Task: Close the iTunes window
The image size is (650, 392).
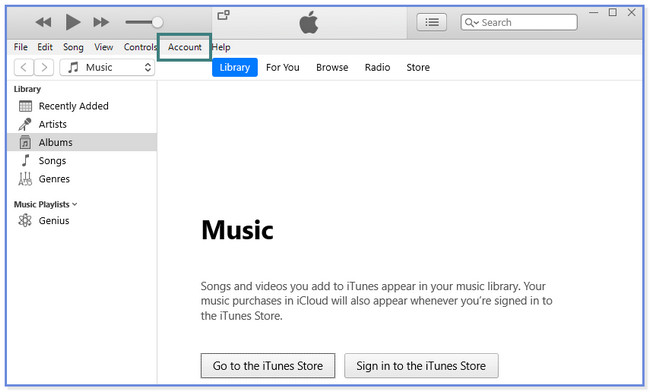Action: pyautogui.click(x=631, y=12)
